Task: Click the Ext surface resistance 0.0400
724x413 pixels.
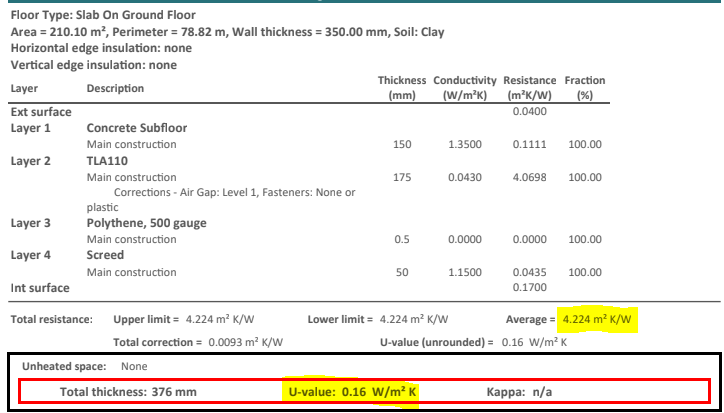Action: 530,111
